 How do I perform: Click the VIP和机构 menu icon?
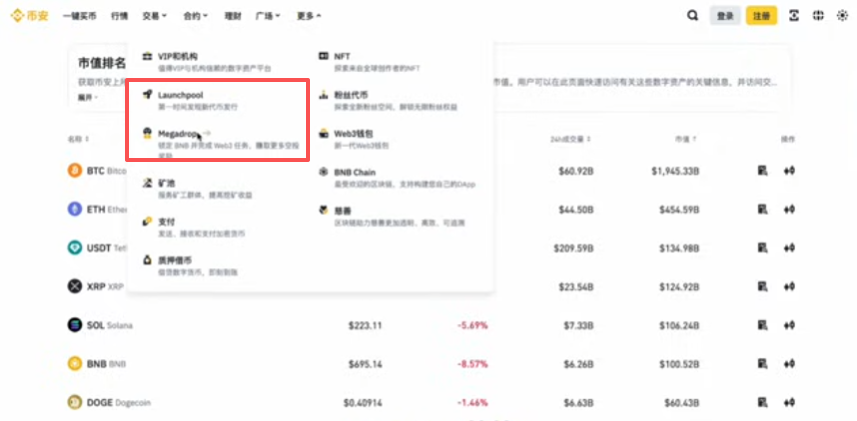tap(147, 56)
